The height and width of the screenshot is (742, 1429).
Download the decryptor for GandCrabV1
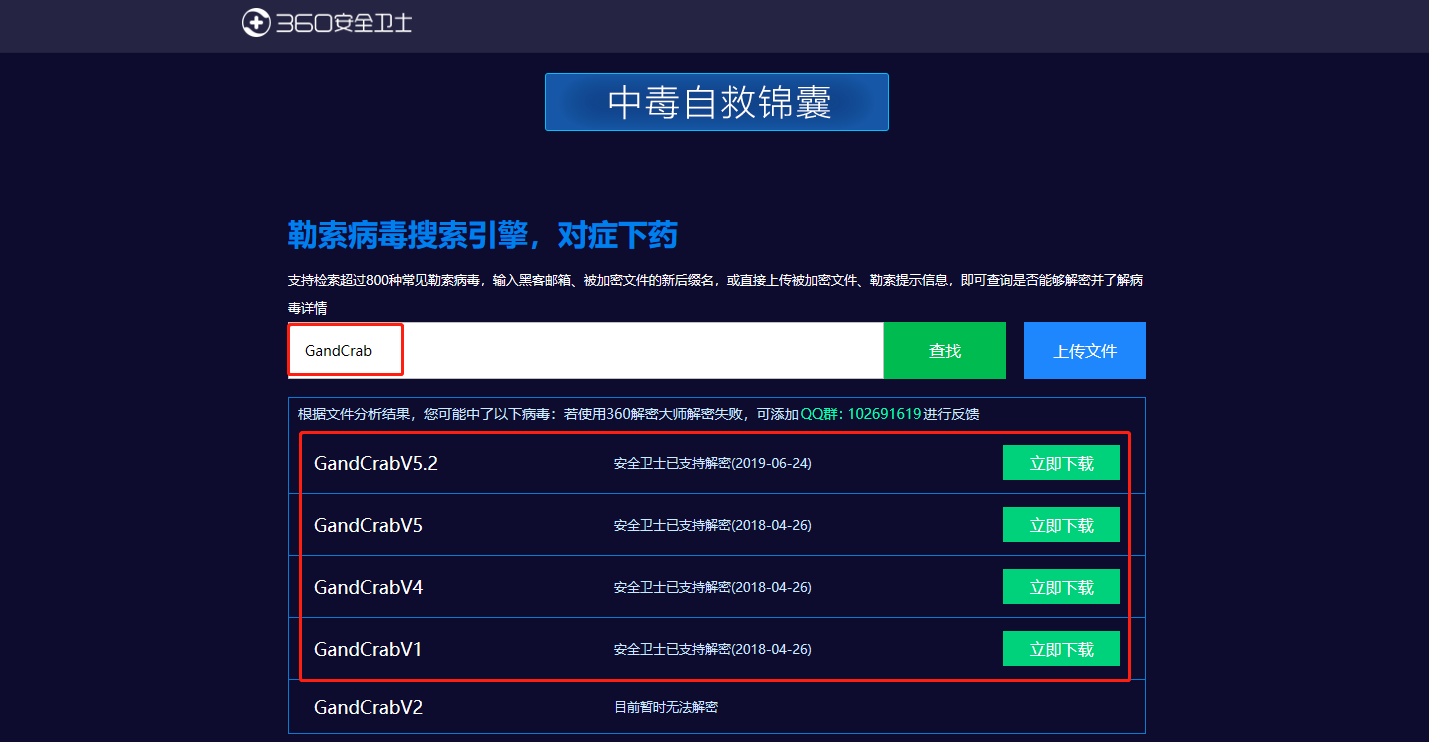1060,649
